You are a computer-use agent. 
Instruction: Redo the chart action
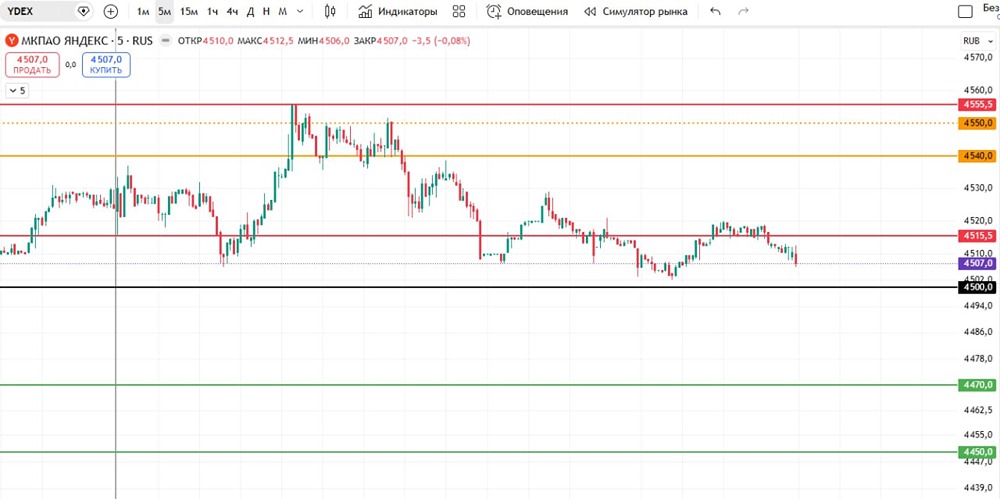click(x=743, y=11)
